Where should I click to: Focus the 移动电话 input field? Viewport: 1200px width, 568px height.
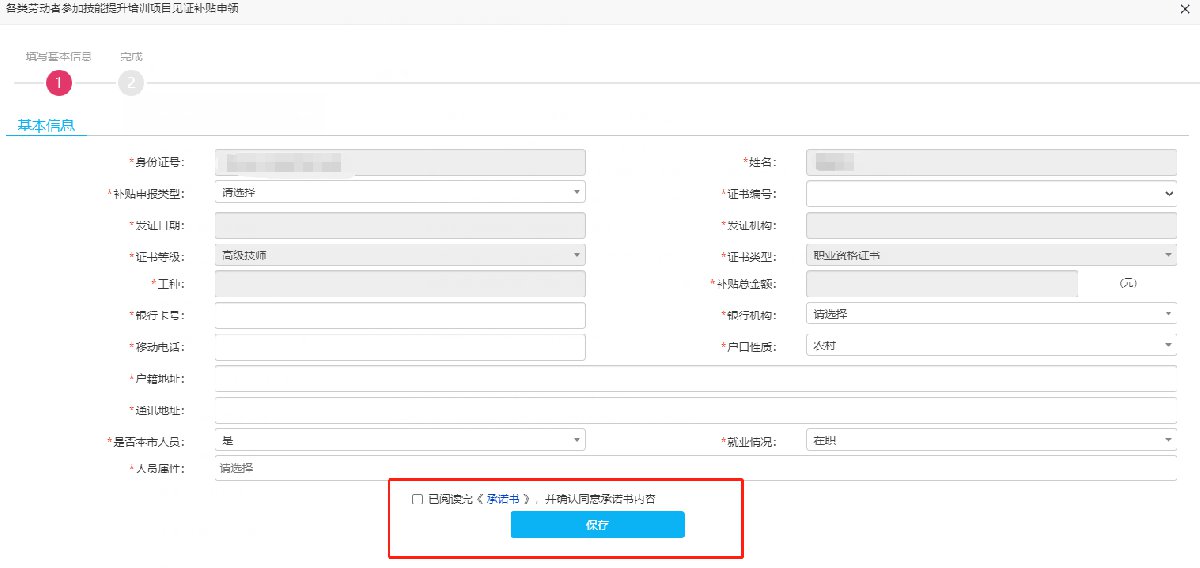tap(400, 347)
